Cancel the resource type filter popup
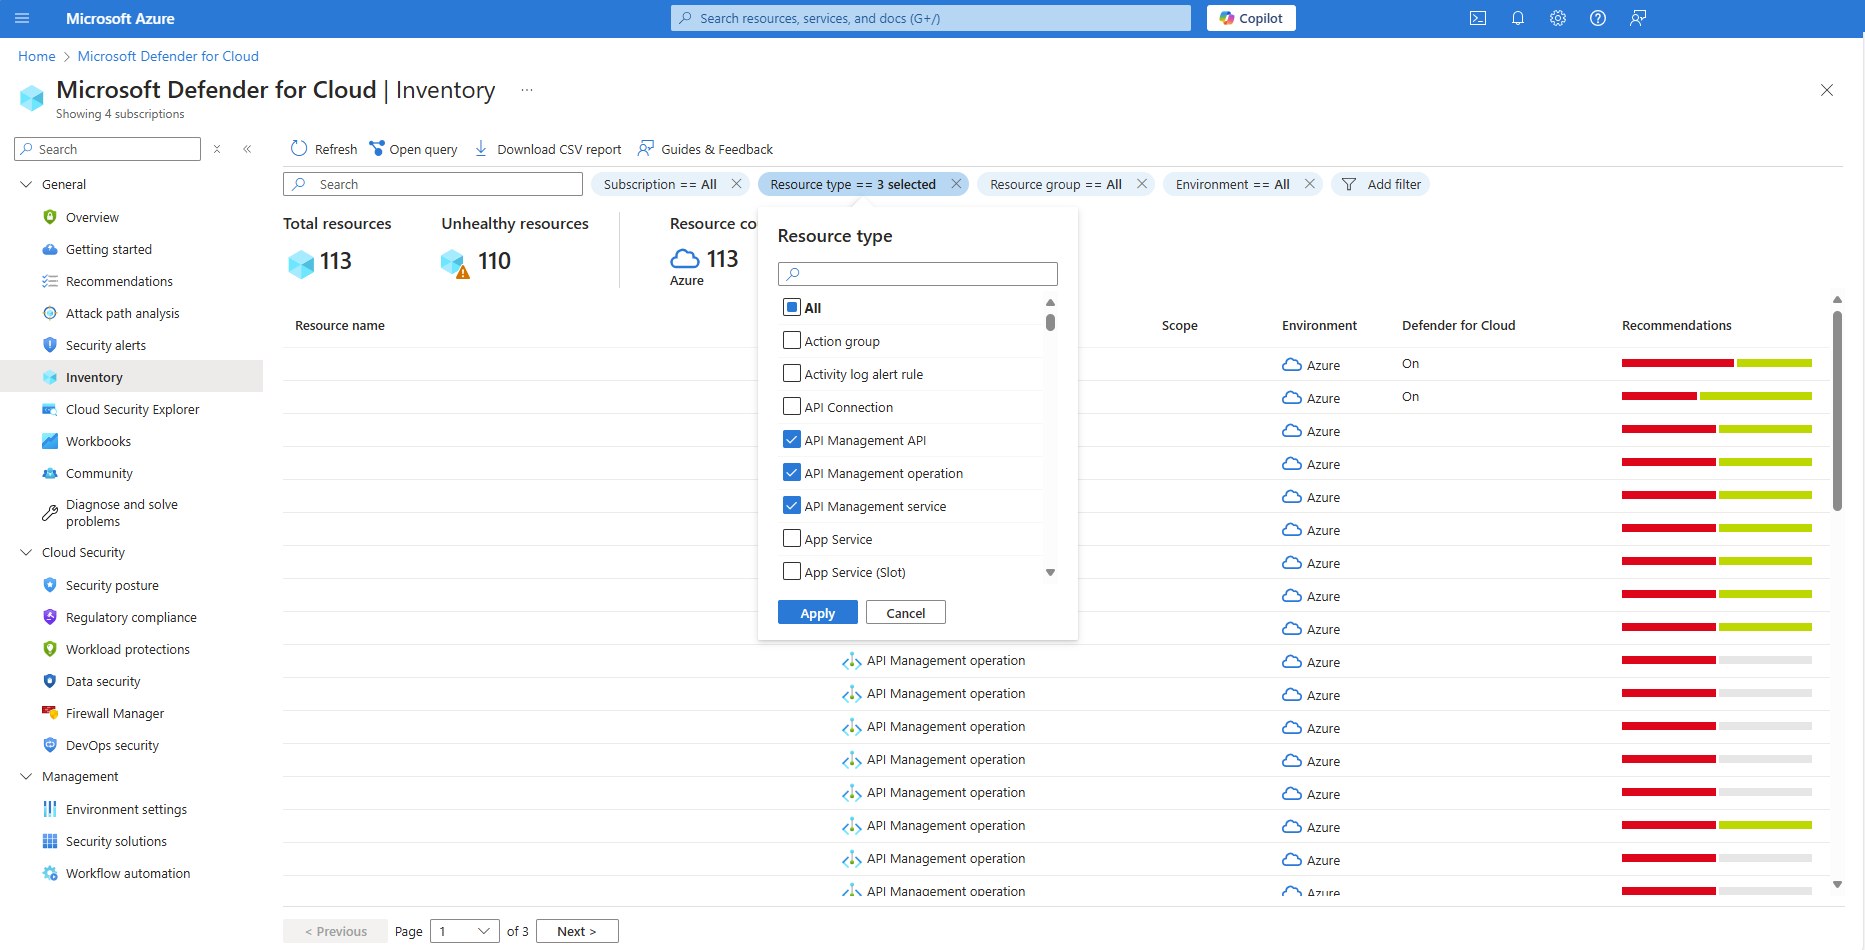This screenshot has width=1865, height=950. click(x=906, y=613)
